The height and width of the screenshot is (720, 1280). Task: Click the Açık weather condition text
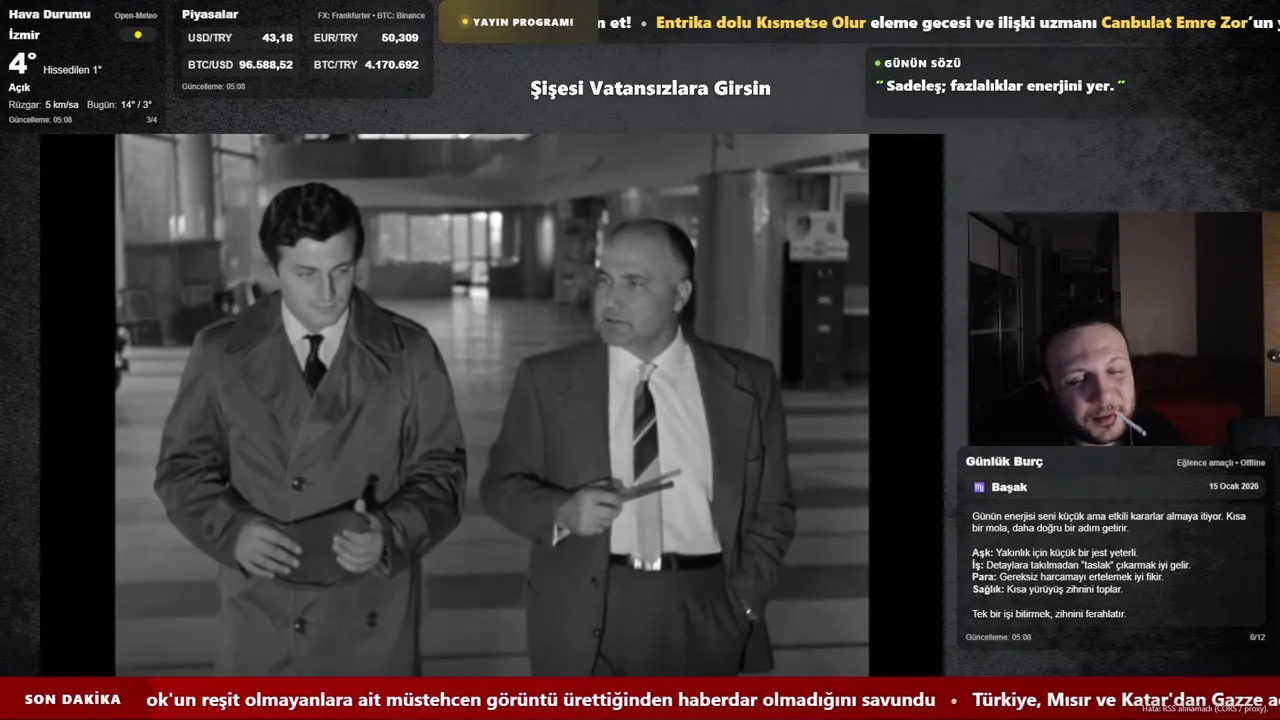[19, 88]
